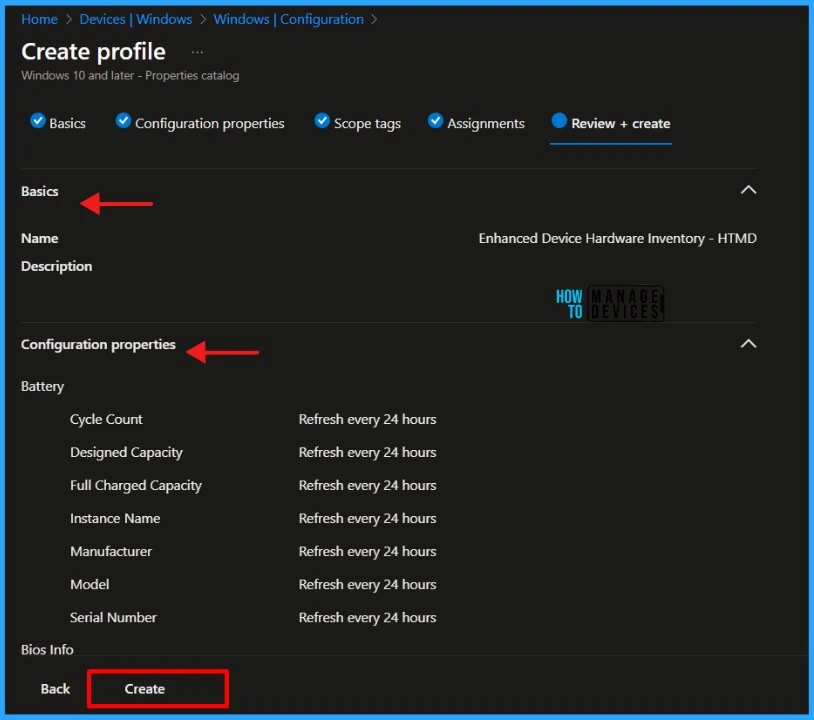Click the Full Charged Capacity property

(x=135, y=485)
